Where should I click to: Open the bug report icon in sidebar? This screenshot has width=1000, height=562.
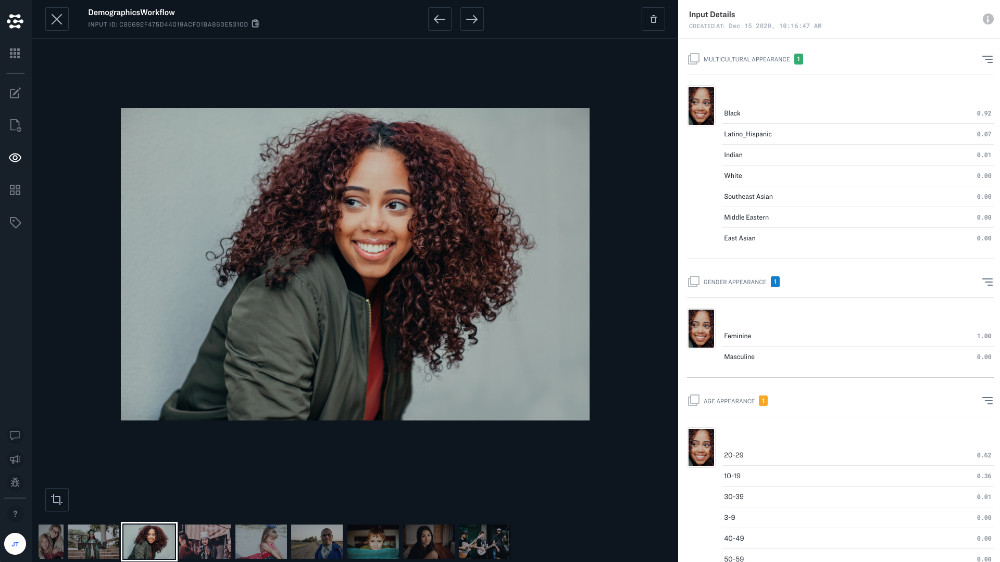click(15, 483)
